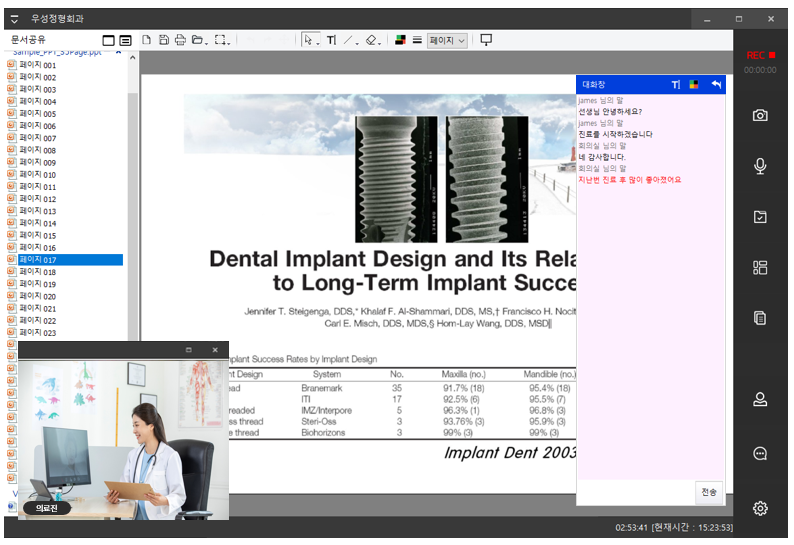Select the text tool in the toolbar

pos(331,40)
